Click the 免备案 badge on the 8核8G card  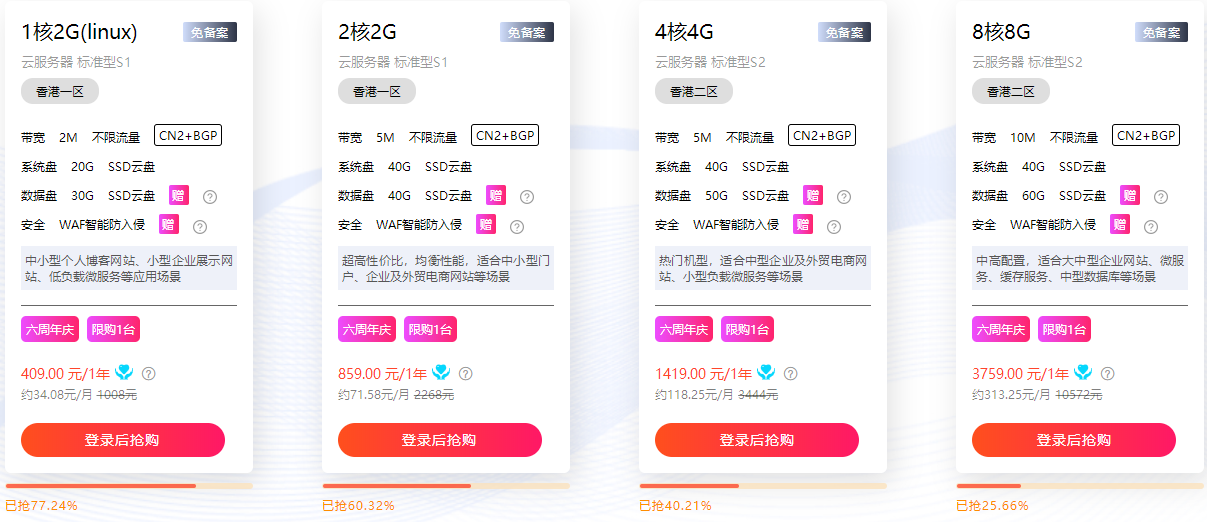tap(1161, 32)
